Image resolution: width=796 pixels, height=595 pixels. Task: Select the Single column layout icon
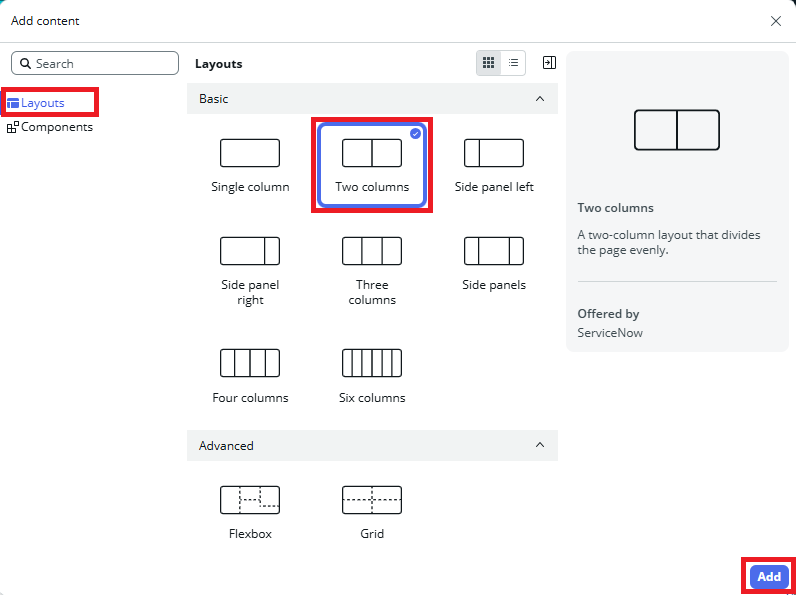point(250,153)
